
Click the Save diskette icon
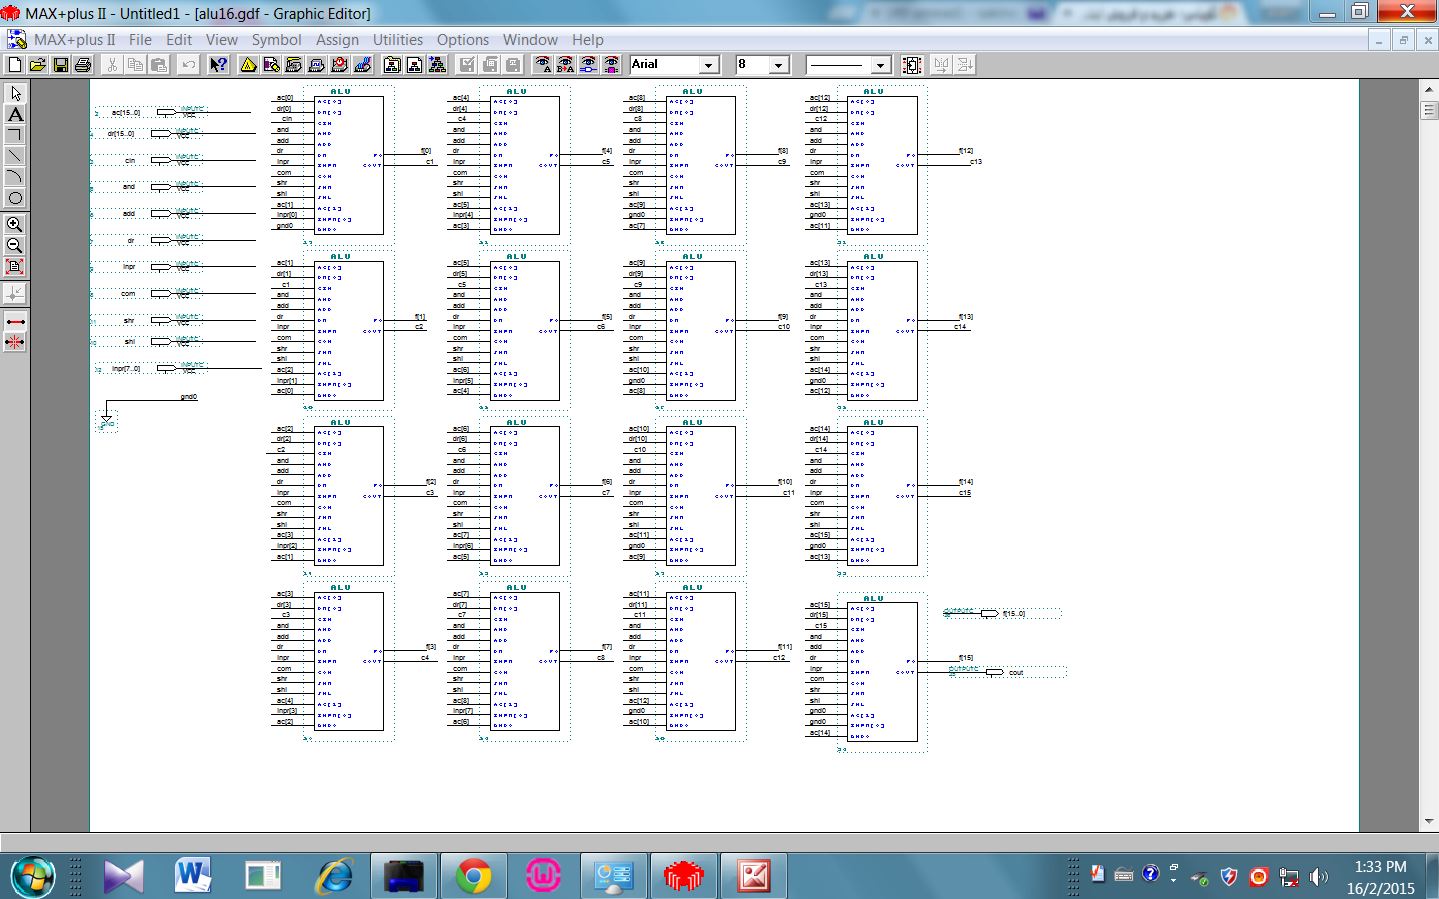(x=60, y=65)
